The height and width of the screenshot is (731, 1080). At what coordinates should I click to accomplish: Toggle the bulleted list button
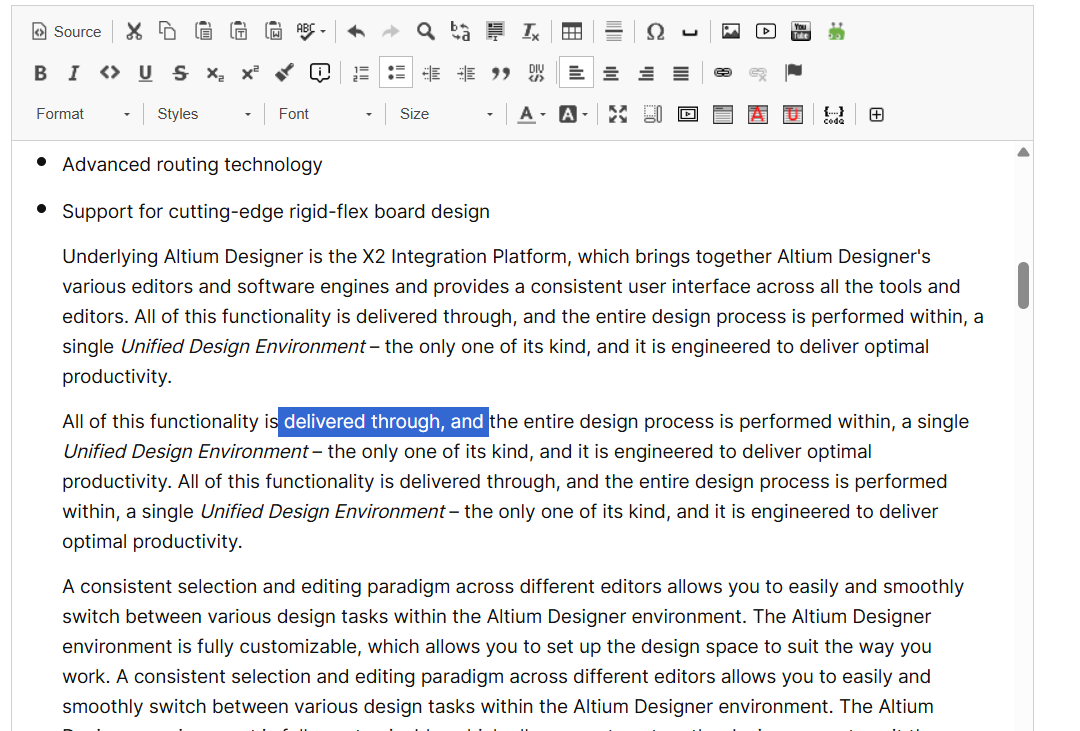coord(396,73)
